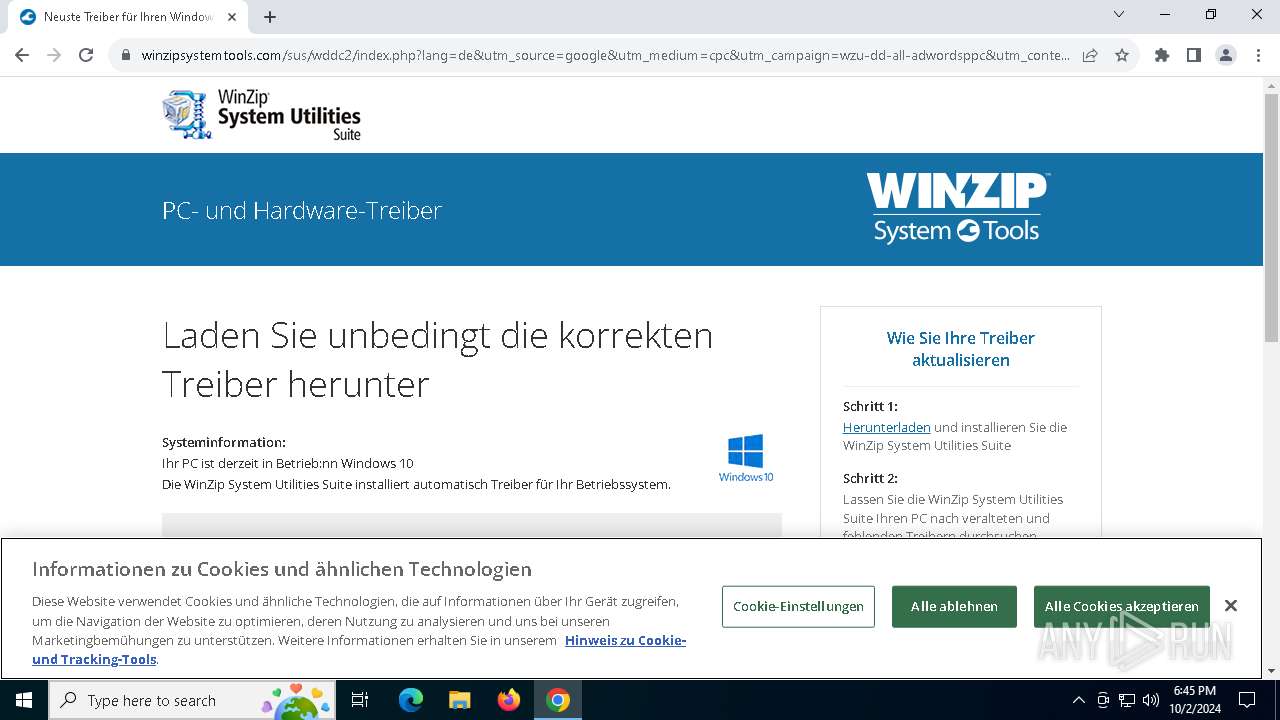Image resolution: width=1280 pixels, height=720 pixels.
Task: Click the address bar URL
Action: tap(605, 55)
